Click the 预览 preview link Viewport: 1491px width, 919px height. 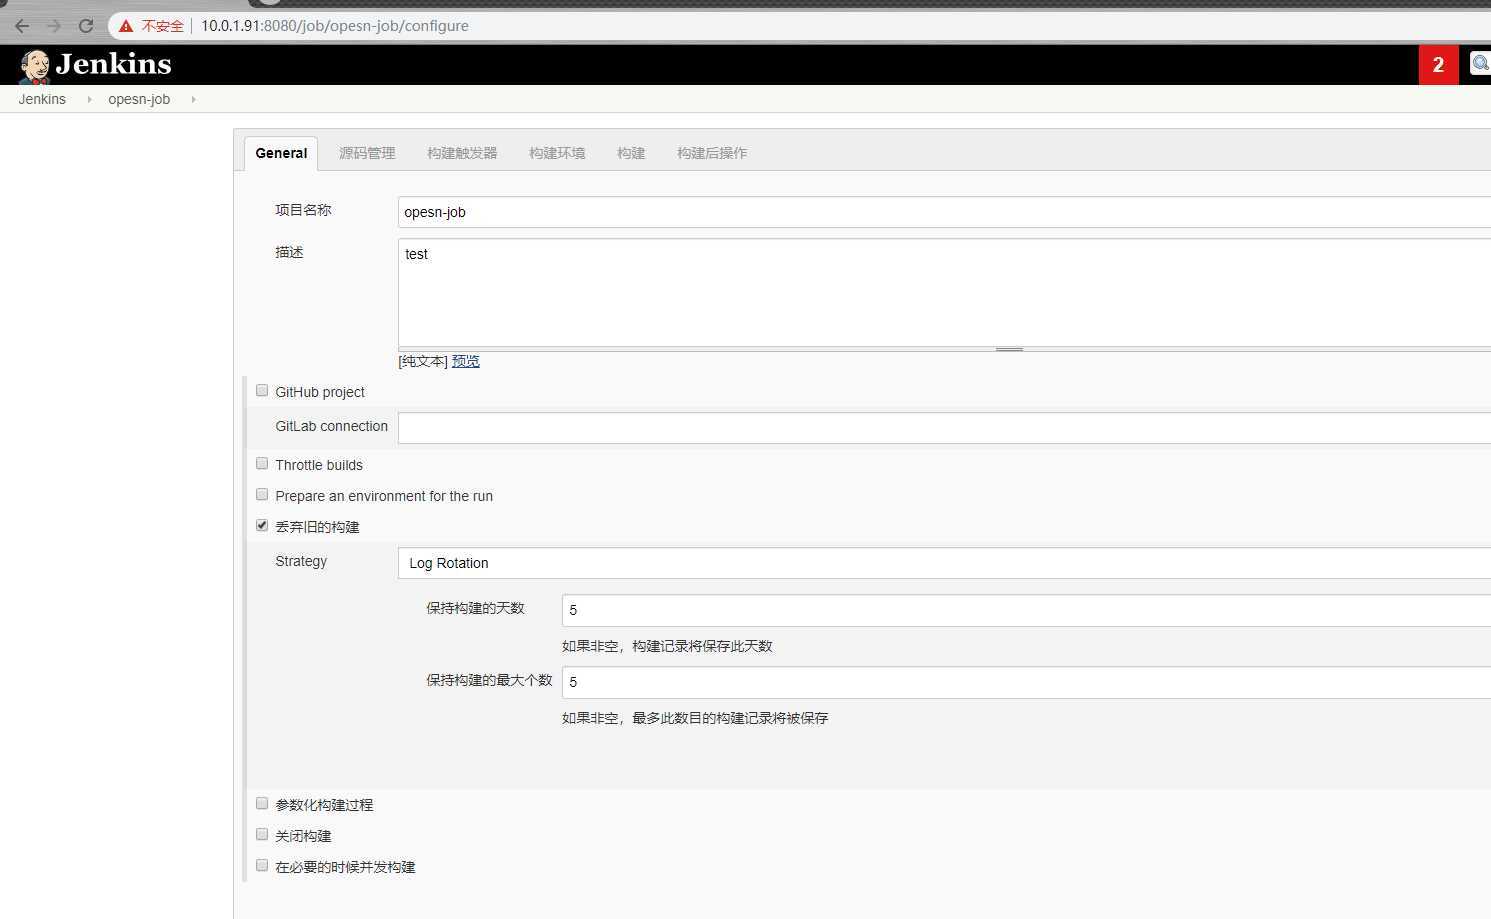pyautogui.click(x=465, y=361)
